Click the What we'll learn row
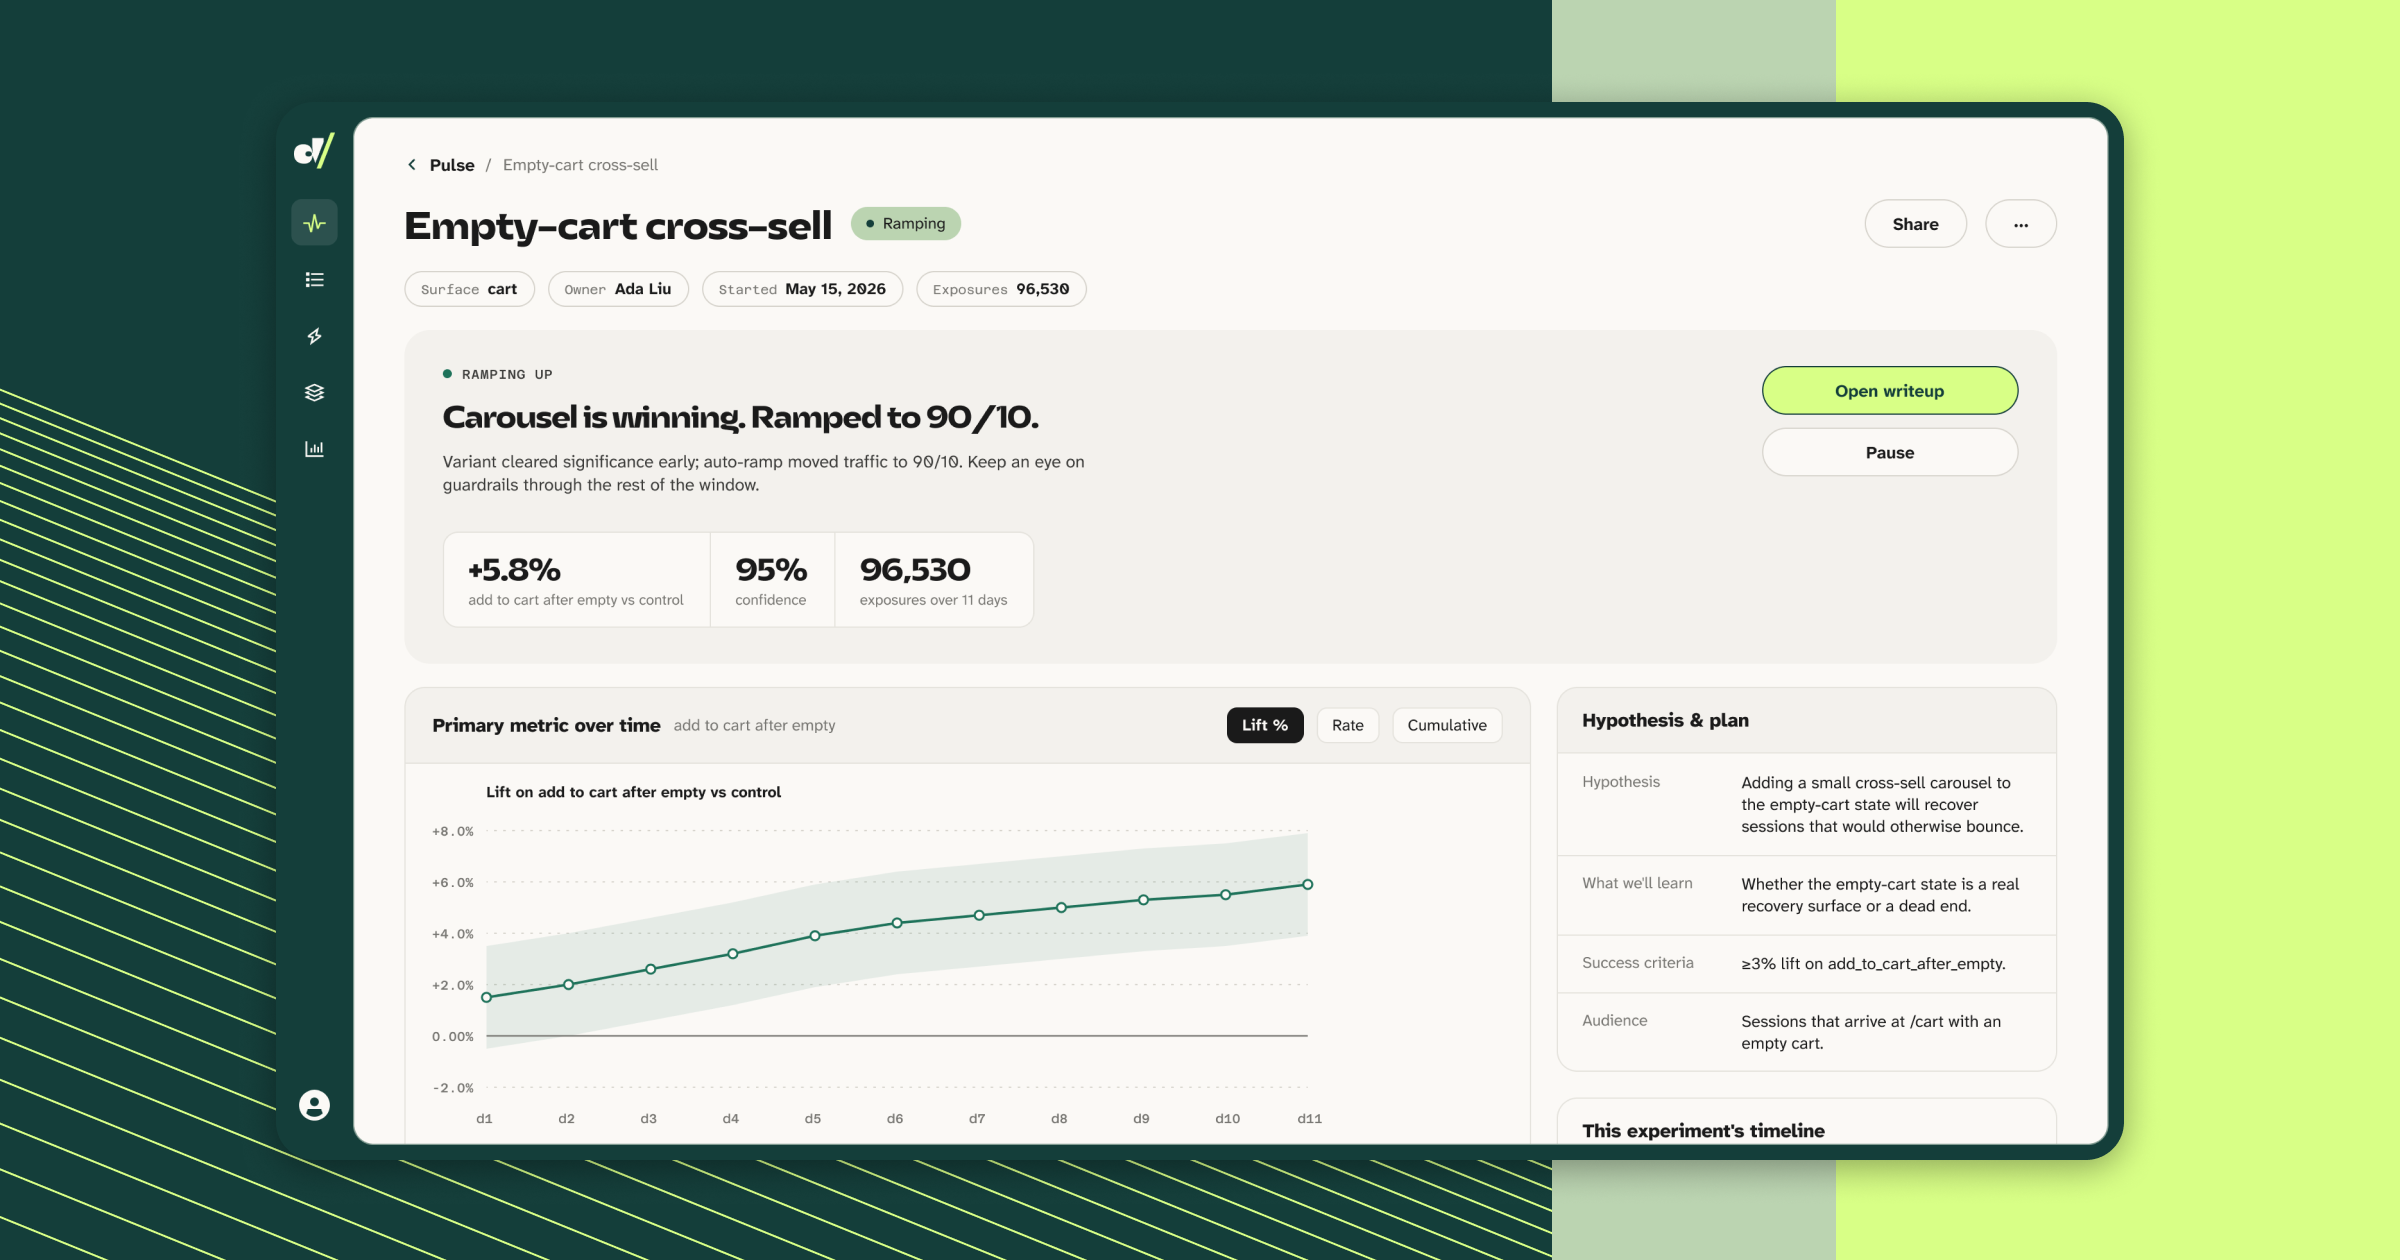The image size is (2400, 1260). pyautogui.click(x=1806, y=895)
